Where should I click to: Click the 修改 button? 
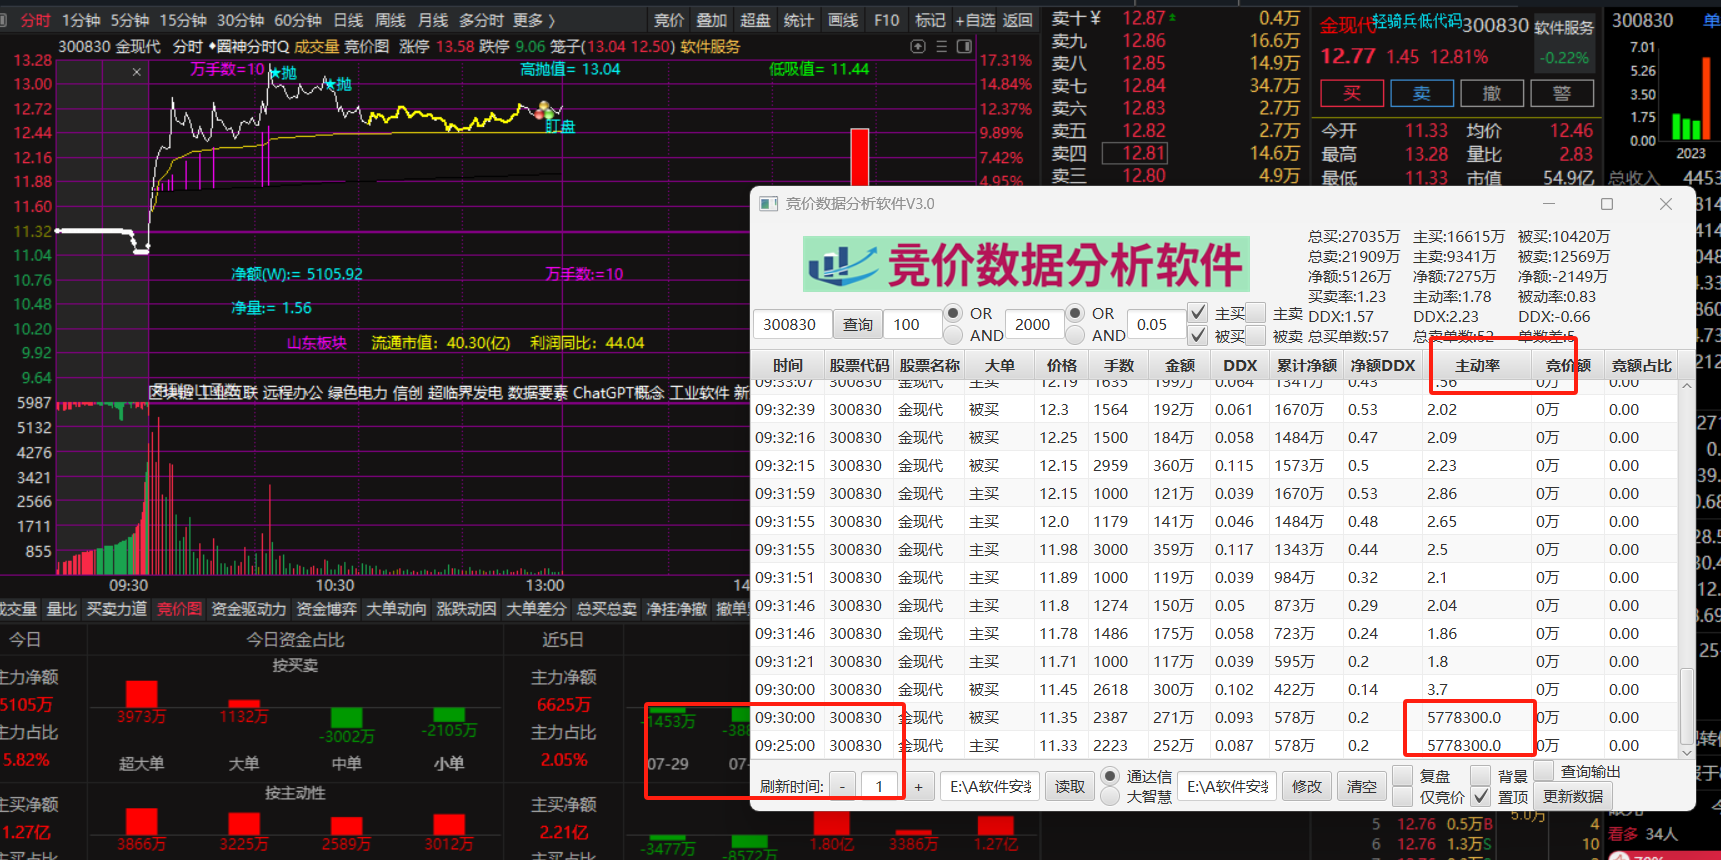(1307, 787)
